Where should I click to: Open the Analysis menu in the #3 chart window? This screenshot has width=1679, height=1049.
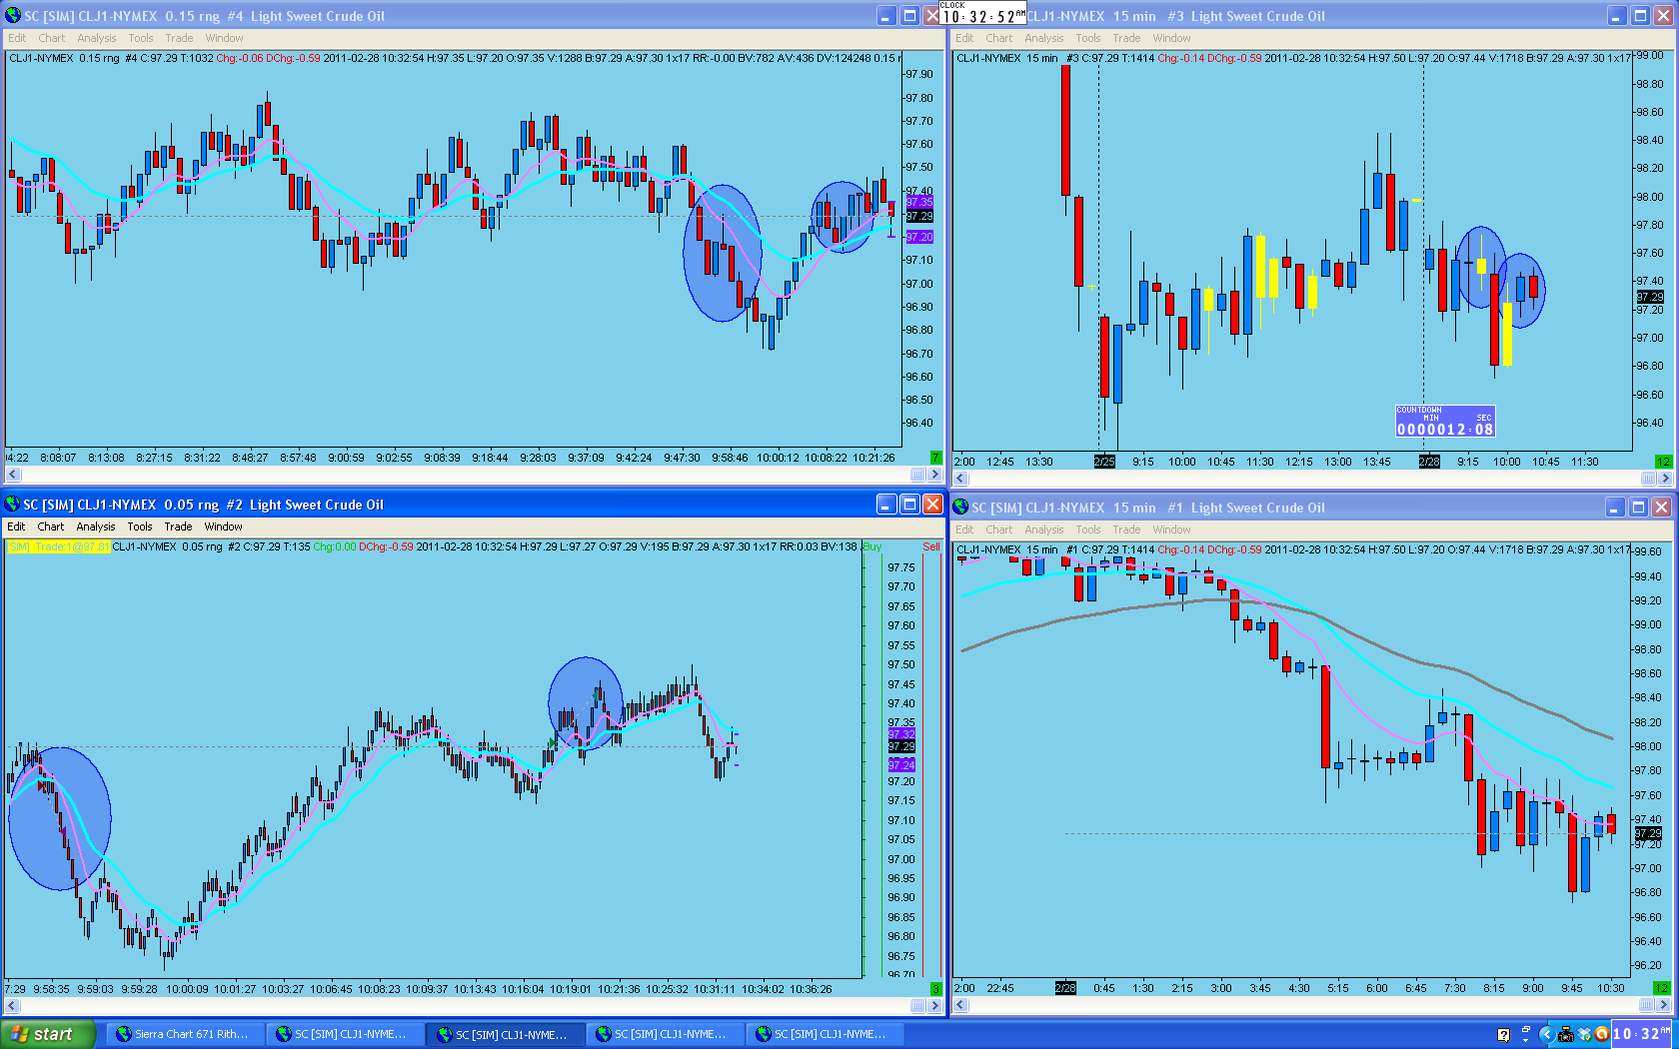tap(1043, 38)
